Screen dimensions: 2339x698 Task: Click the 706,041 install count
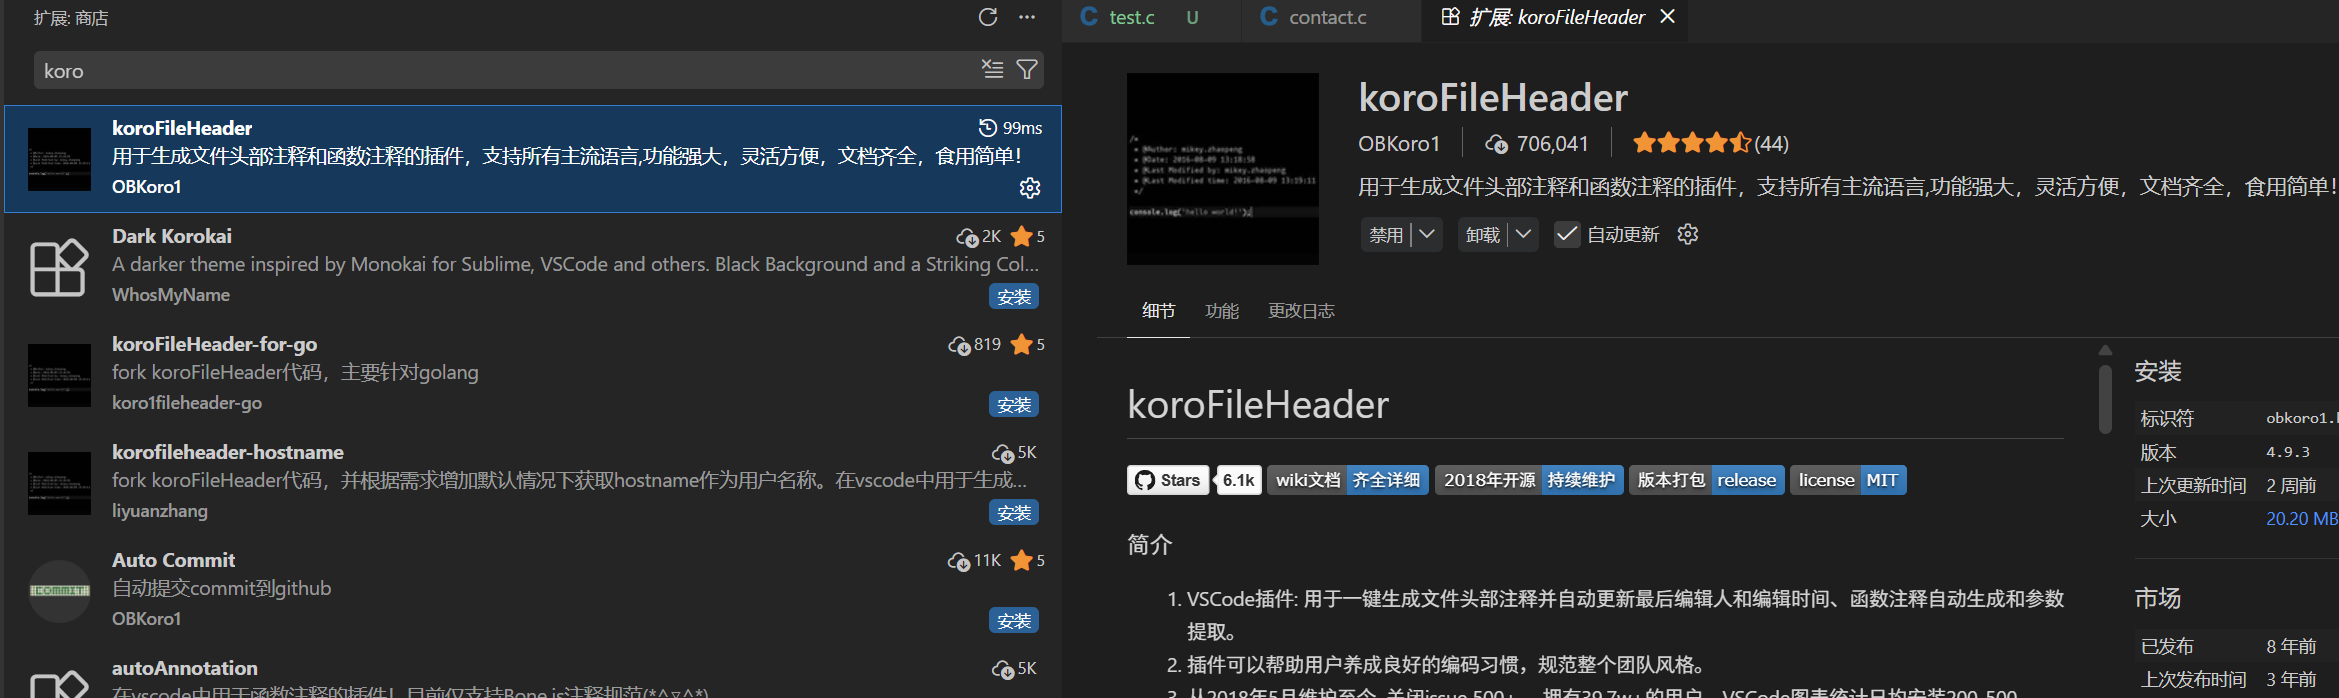[x=1537, y=144]
